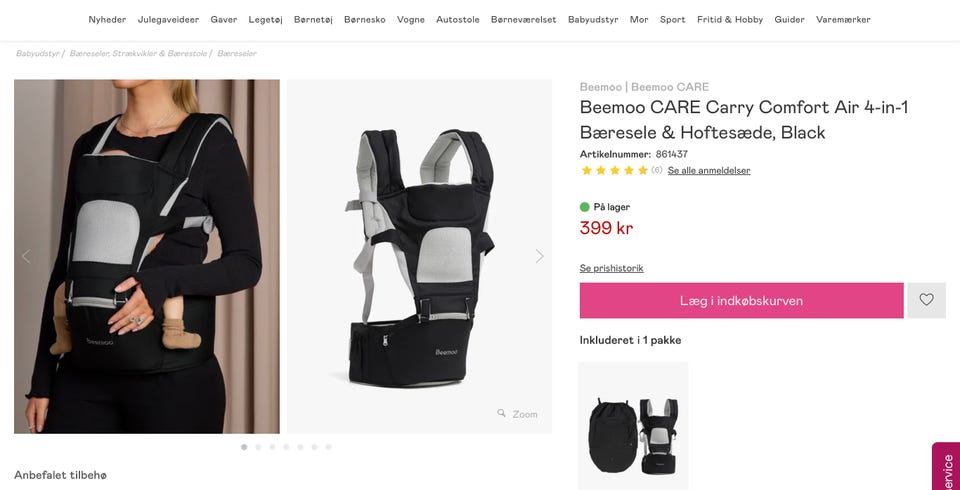Open the customer service side tab
Viewport: 960px width, 490px height.
coord(946,468)
